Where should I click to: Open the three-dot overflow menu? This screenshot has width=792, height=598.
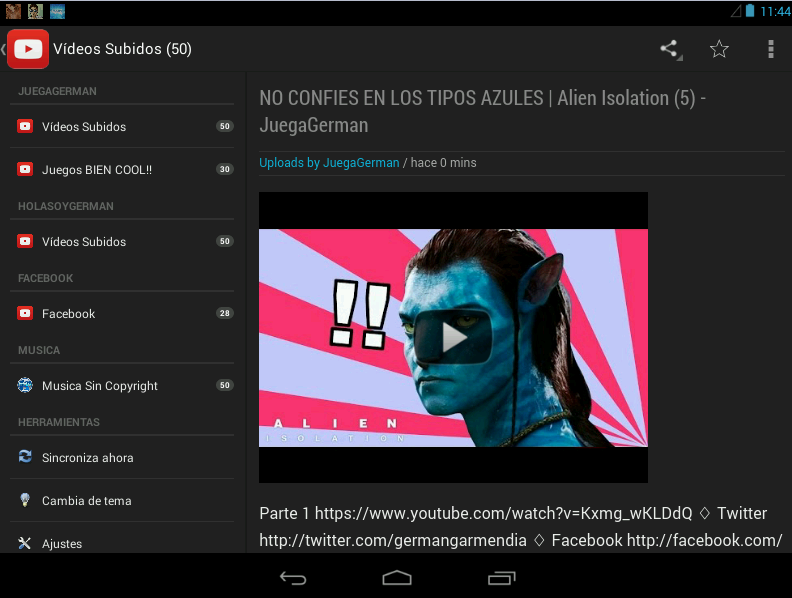tap(770, 49)
